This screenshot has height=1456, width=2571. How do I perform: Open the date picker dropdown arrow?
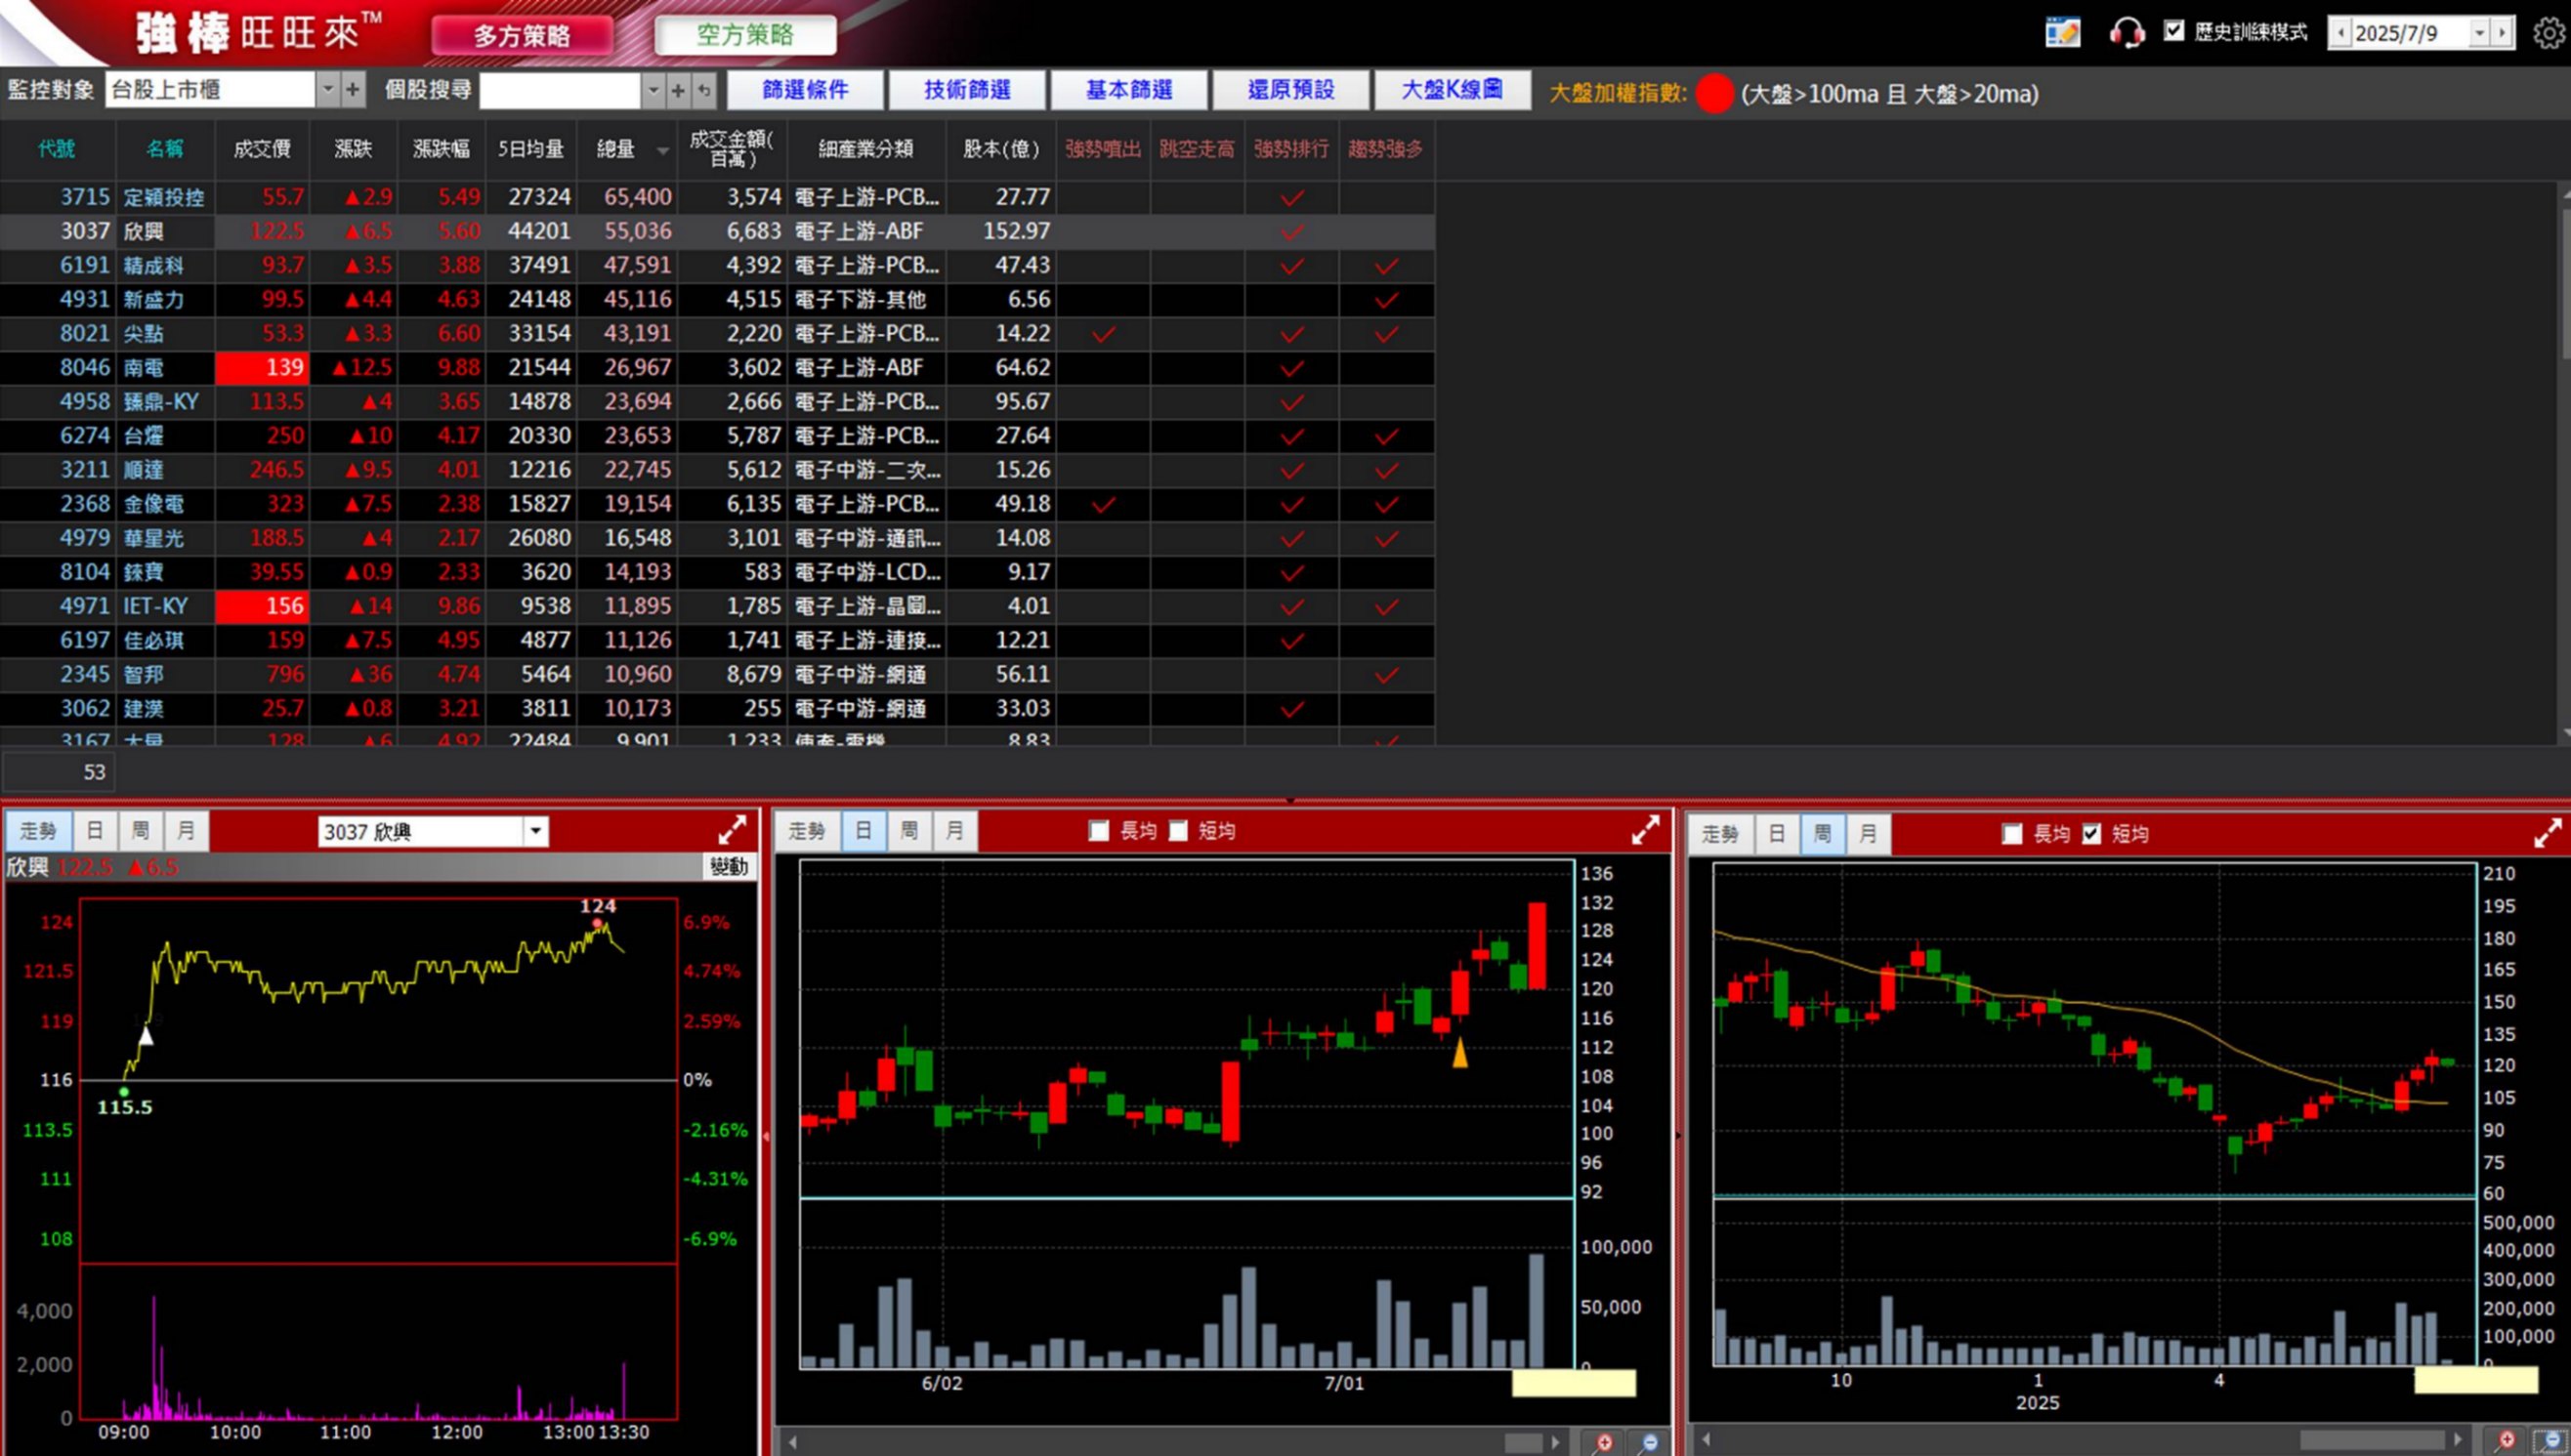tap(2480, 33)
